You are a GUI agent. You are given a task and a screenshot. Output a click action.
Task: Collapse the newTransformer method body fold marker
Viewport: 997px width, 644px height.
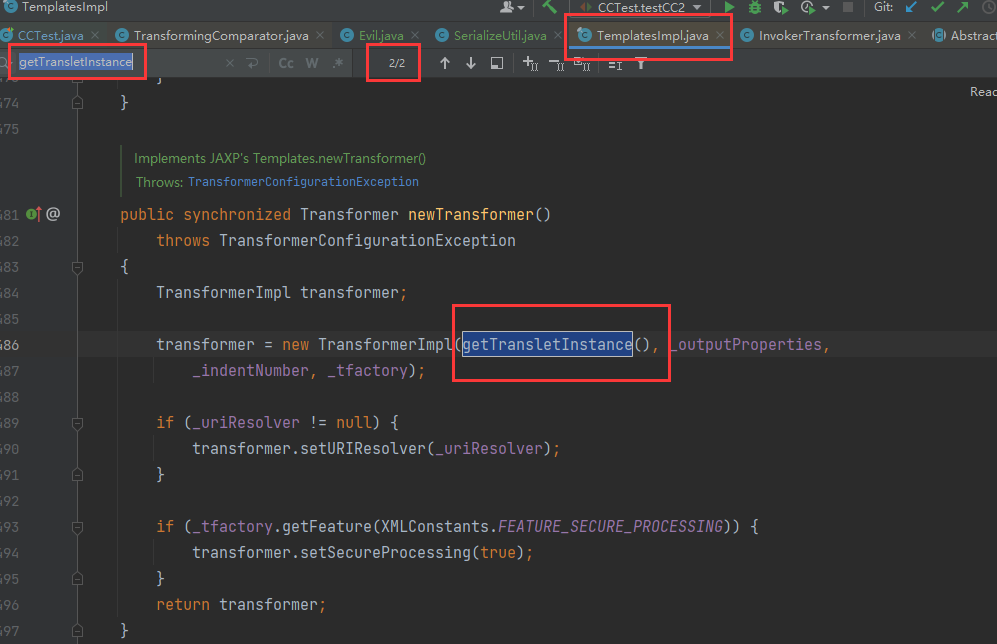(78, 267)
